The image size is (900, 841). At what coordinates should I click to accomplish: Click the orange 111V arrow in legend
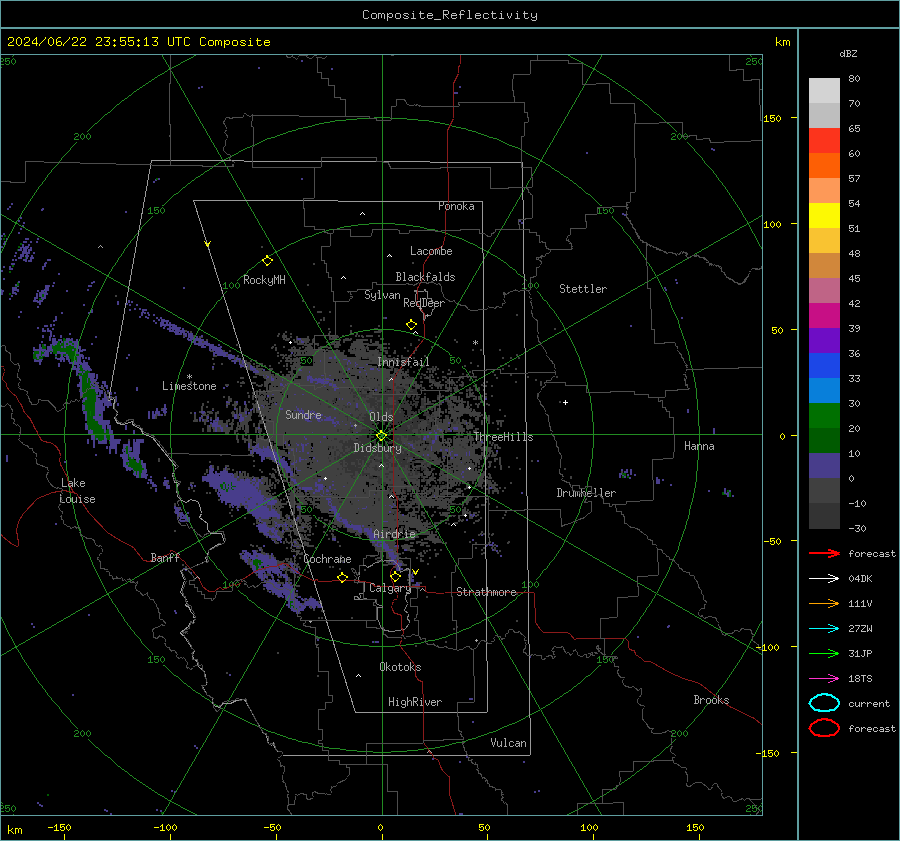coord(824,603)
